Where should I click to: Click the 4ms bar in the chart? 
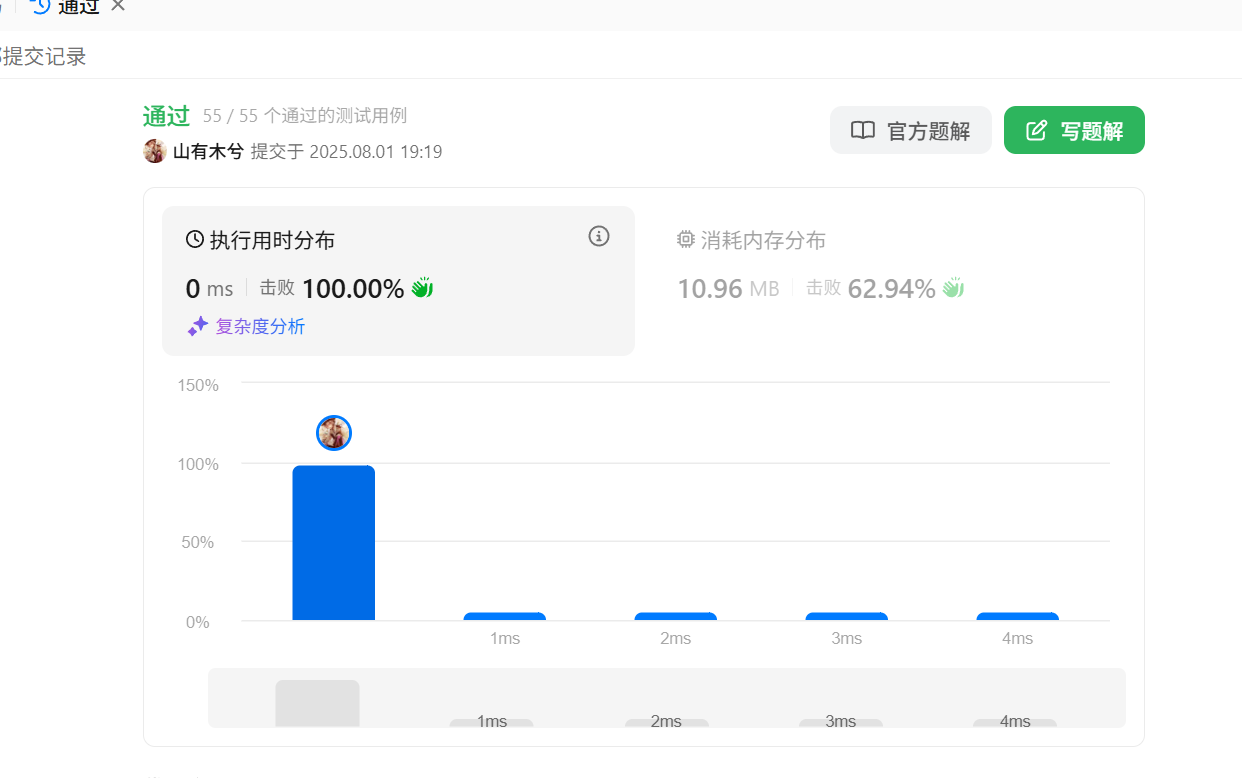[x=1018, y=616]
